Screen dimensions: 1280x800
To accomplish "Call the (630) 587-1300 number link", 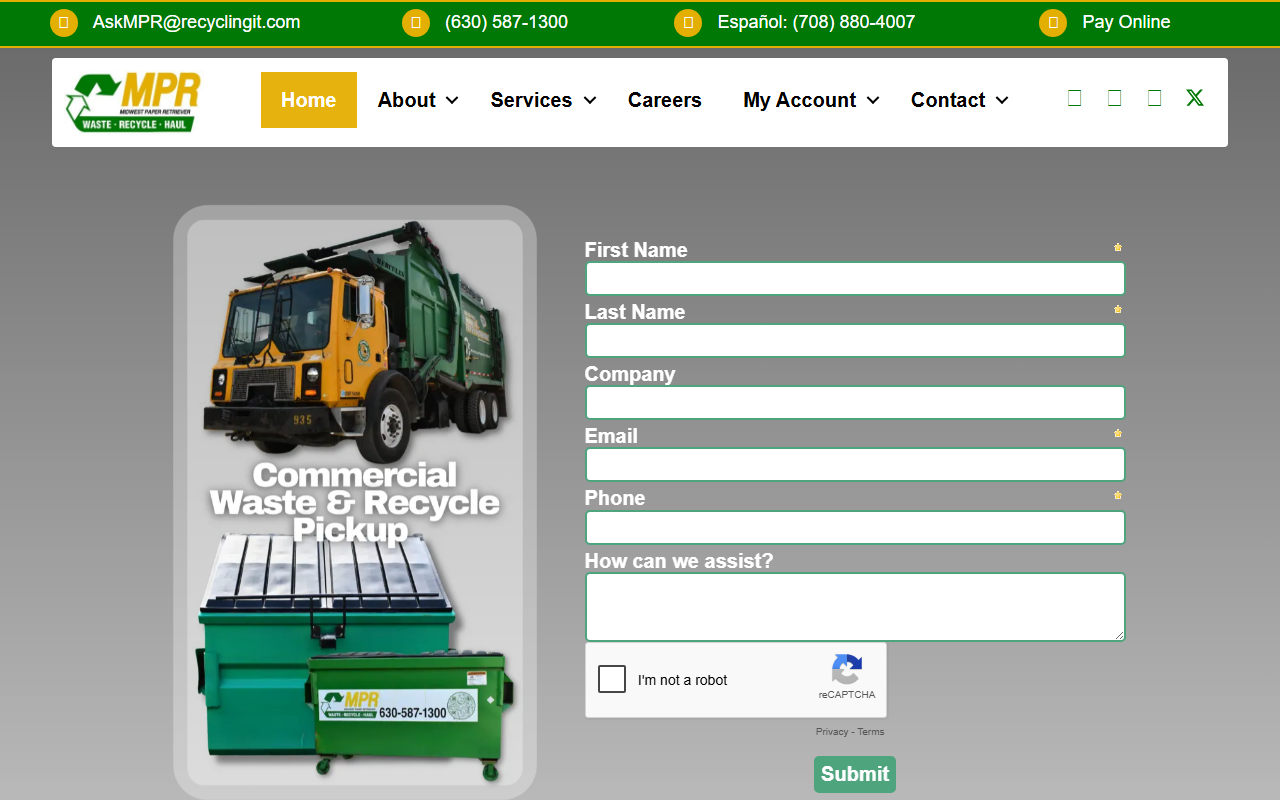I will pyautogui.click(x=506, y=22).
